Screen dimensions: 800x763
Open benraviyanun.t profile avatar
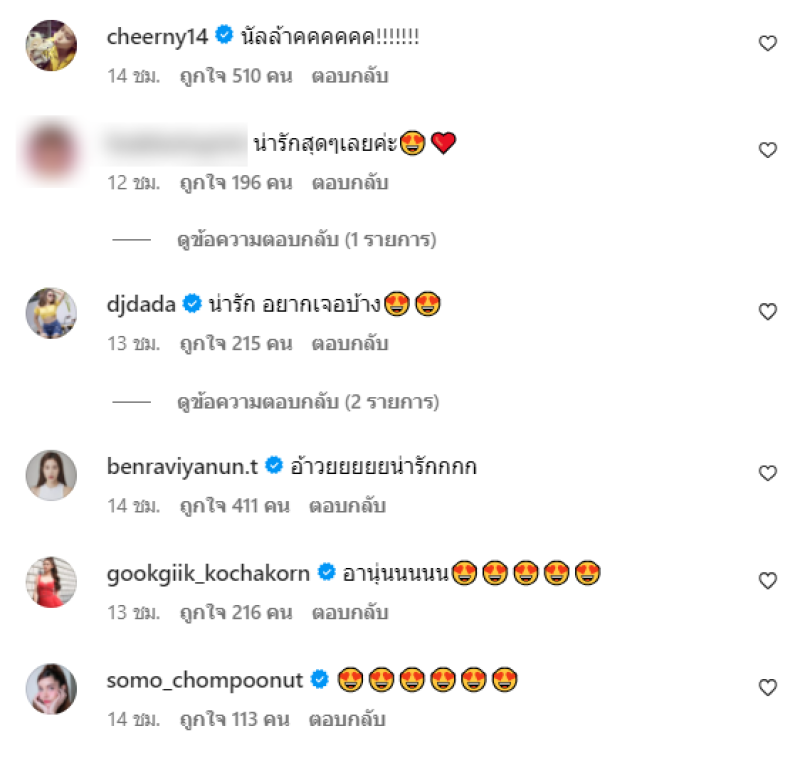point(51,474)
